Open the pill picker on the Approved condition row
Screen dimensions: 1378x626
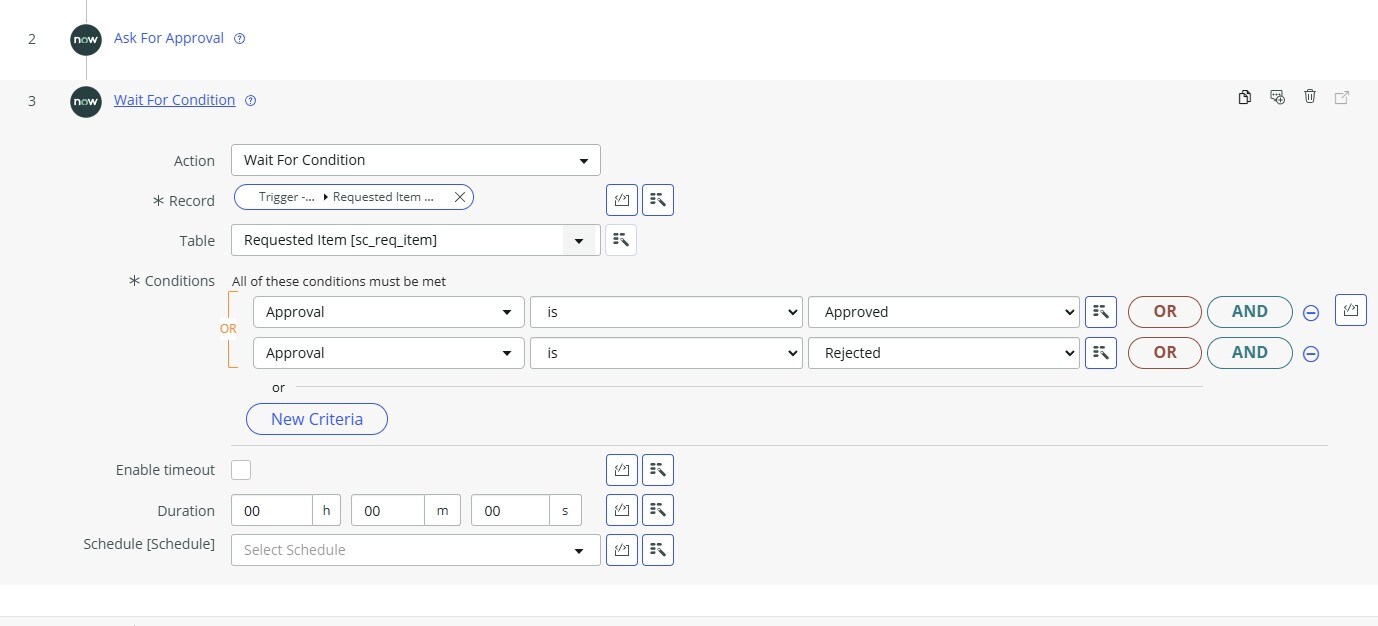[1100, 311]
